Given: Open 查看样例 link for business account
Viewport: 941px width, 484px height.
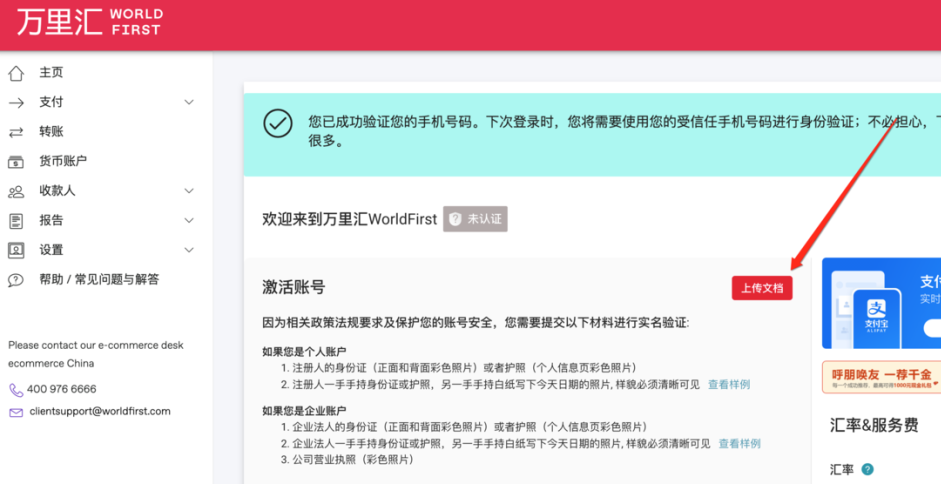Looking at the screenshot, I should point(739,443).
